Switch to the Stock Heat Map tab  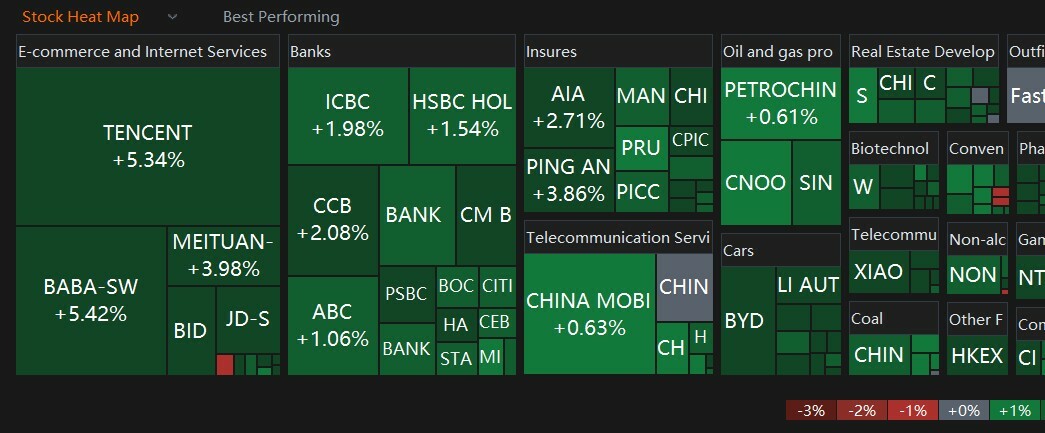[x=81, y=17]
